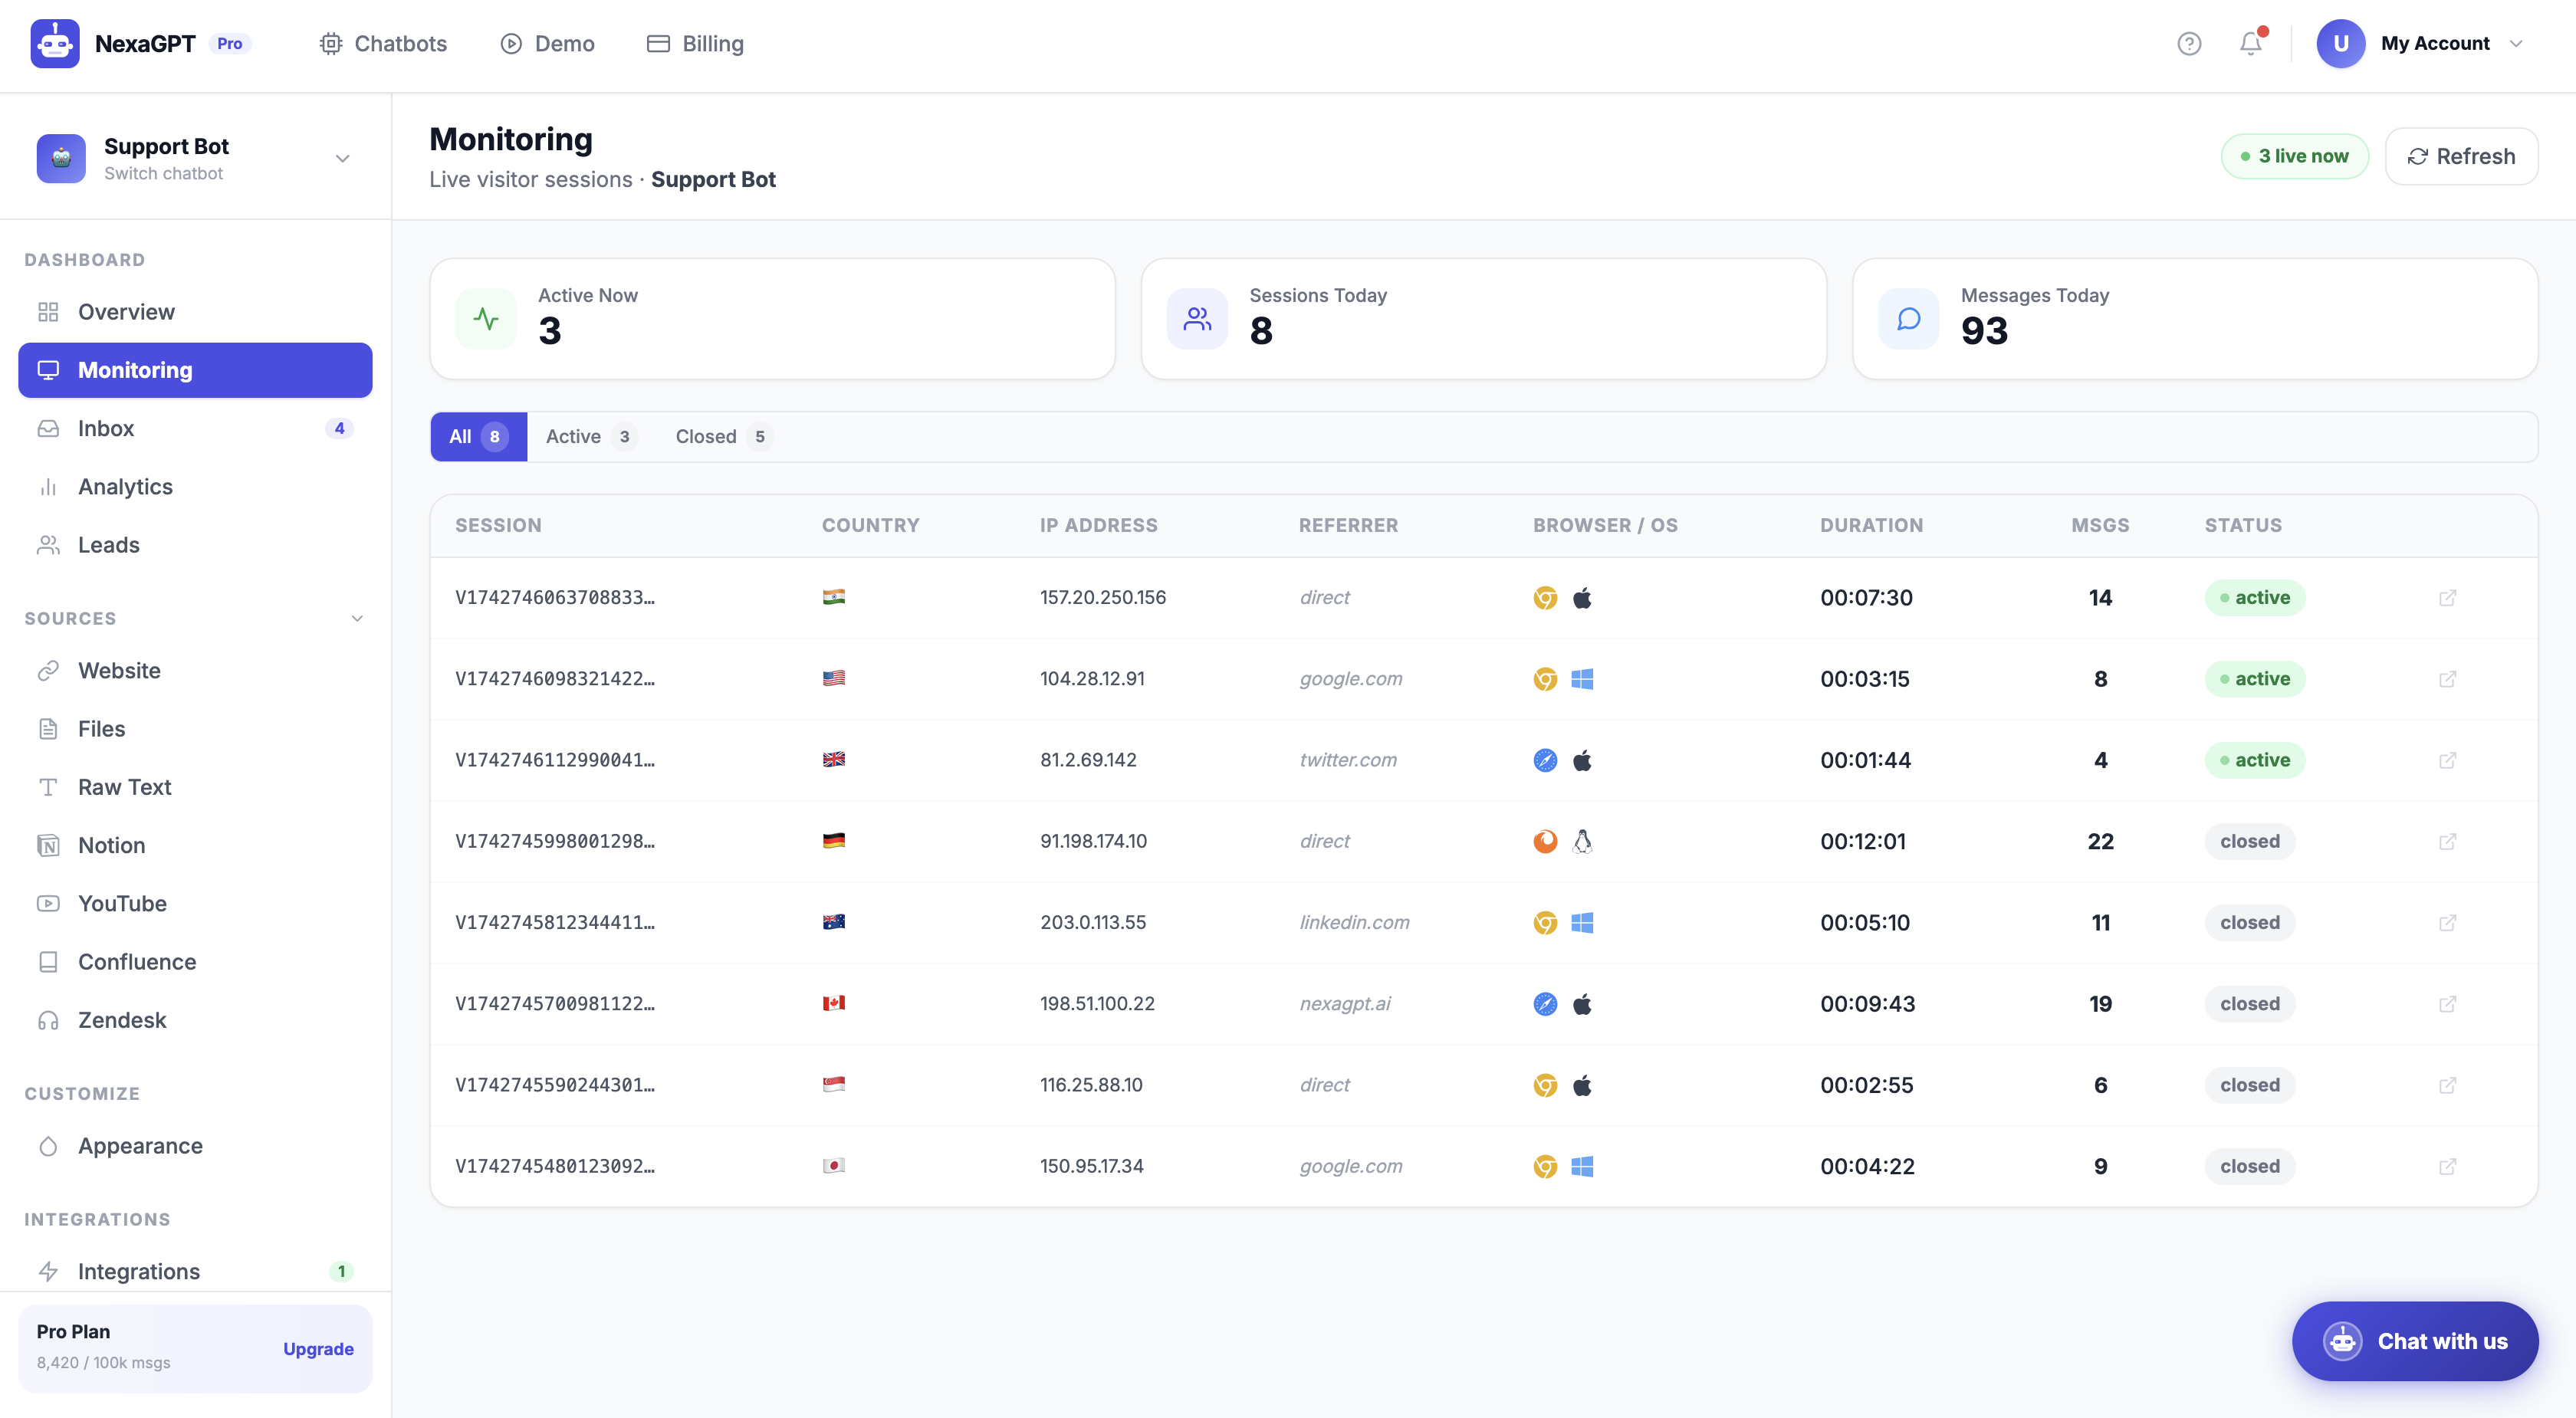Click the Active Now pulse icon
Screen dimensions: 2576x1418
pyautogui.click(x=486, y=319)
